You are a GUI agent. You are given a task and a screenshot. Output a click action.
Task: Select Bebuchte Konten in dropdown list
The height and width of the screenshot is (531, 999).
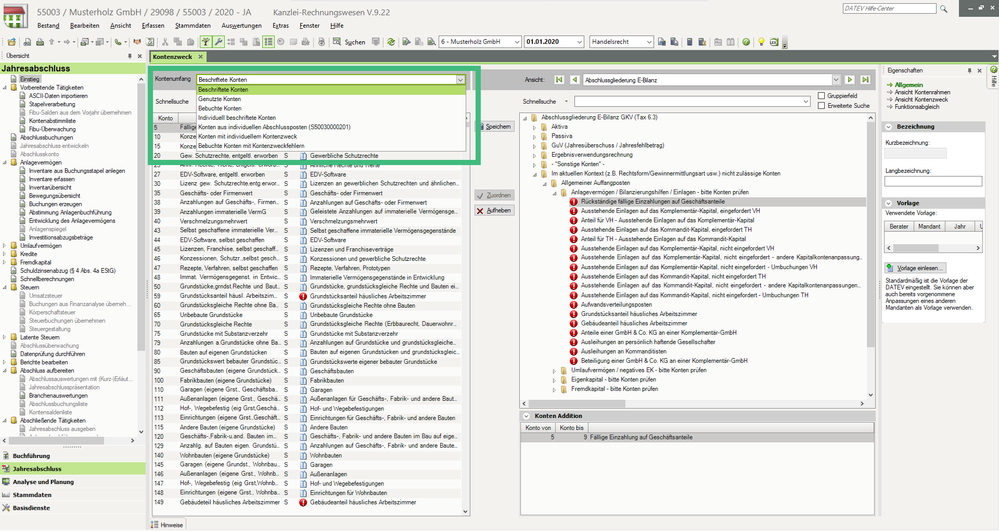[x=330, y=108]
